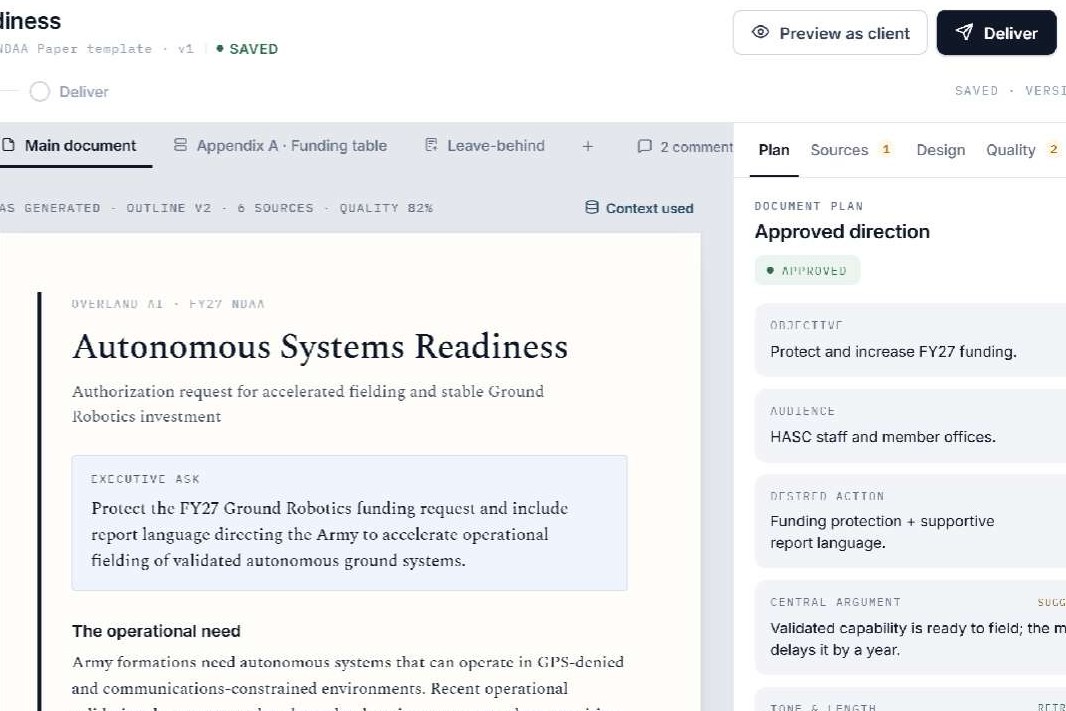Screen dimensions: 1066x711
Task: Click the 'TONE & LENGTH' card label
Action: point(823,707)
